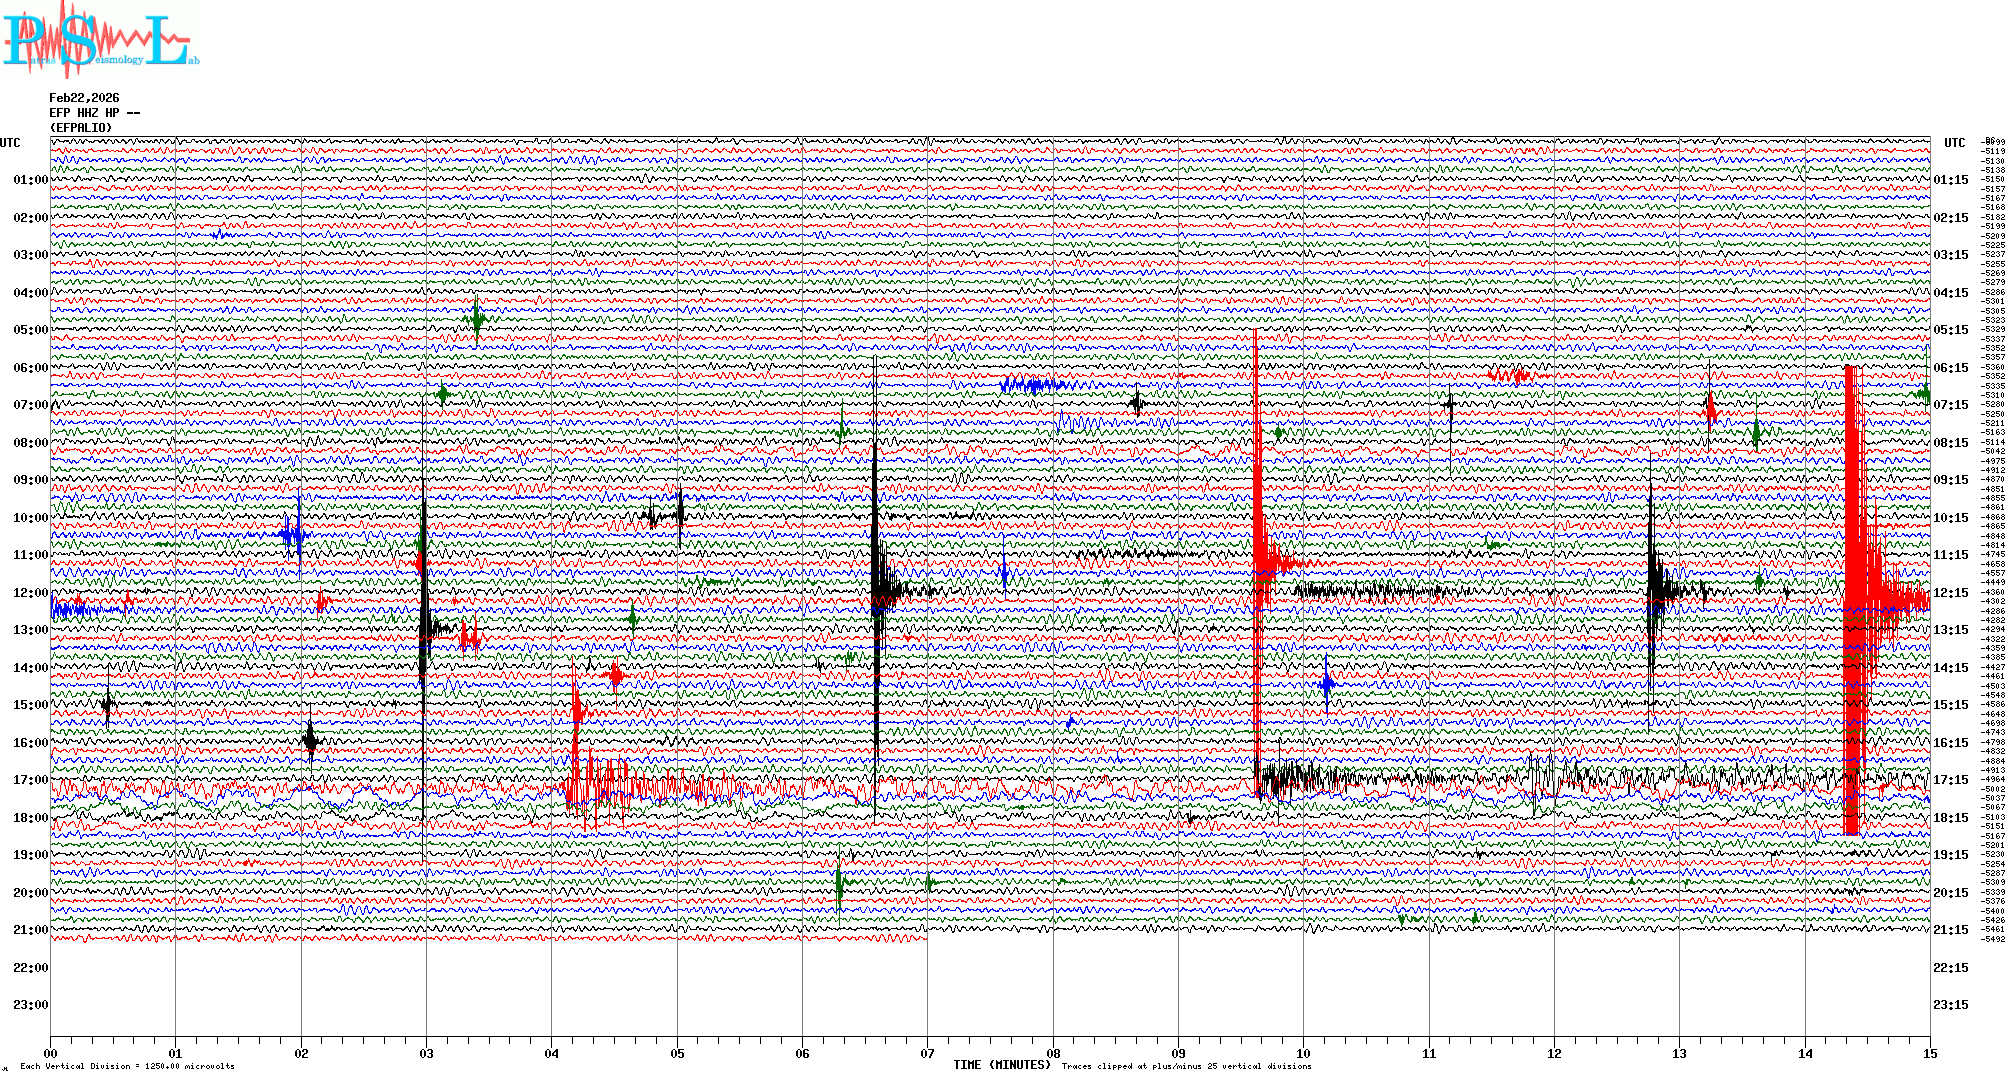2010x1080 pixels.
Task: Click the (EFPALIO) station name label
Action: (x=80, y=128)
